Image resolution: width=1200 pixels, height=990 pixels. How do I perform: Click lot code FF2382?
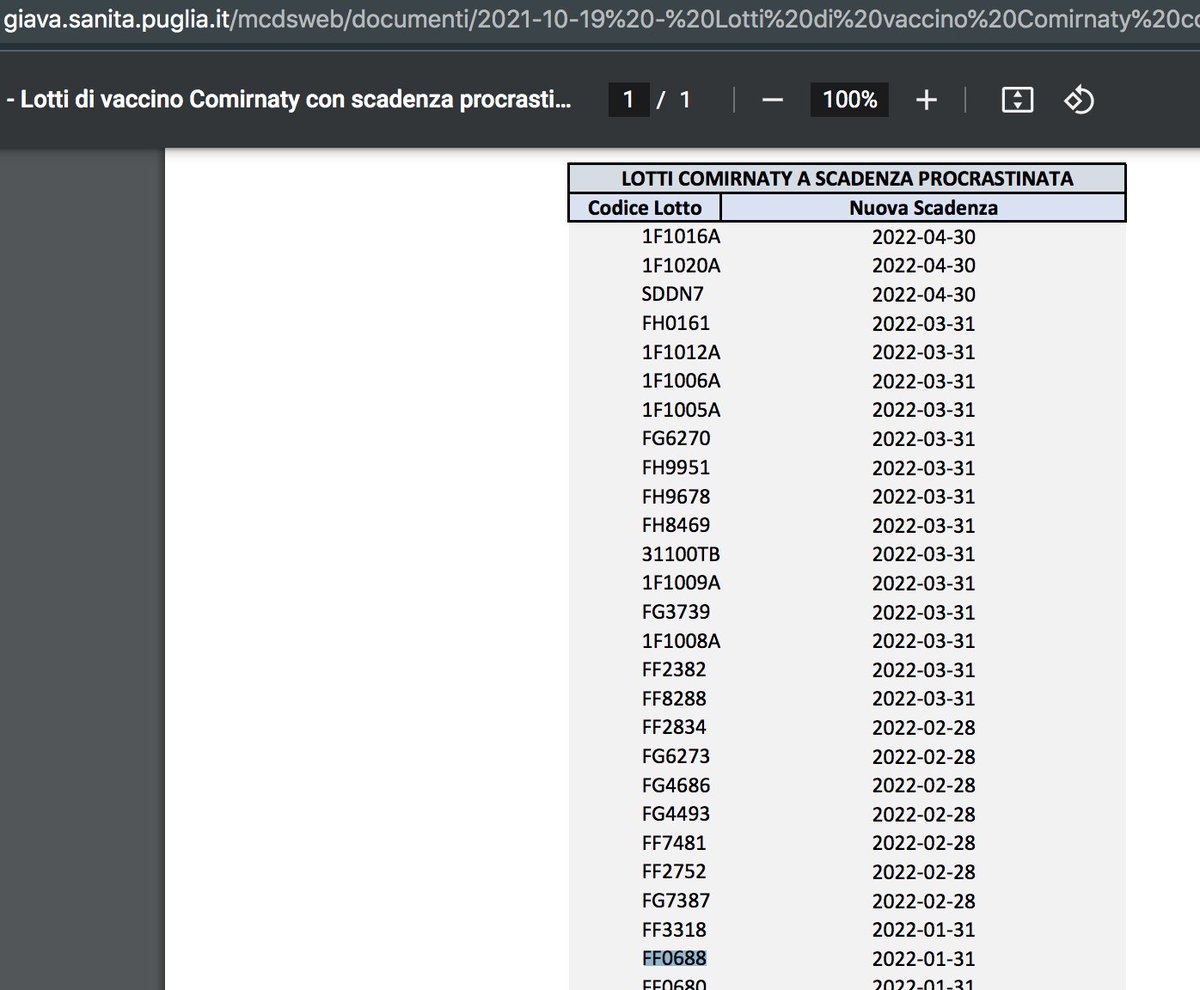pyautogui.click(x=675, y=670)
